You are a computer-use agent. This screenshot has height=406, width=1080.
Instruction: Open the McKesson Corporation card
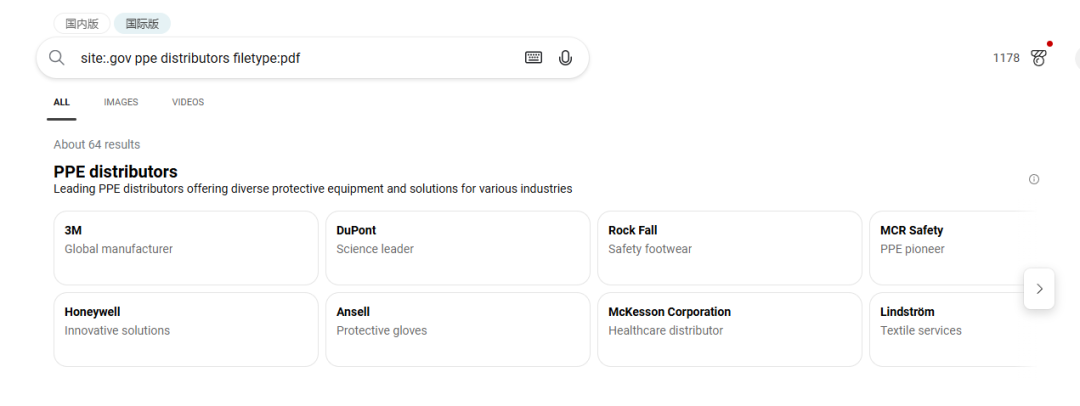pyautogui.click(x=729, y=329)
